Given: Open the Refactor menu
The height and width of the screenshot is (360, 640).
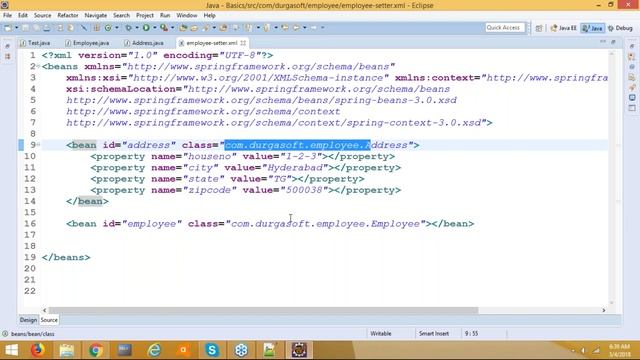Looking at the screenshot, I should 68,16.
